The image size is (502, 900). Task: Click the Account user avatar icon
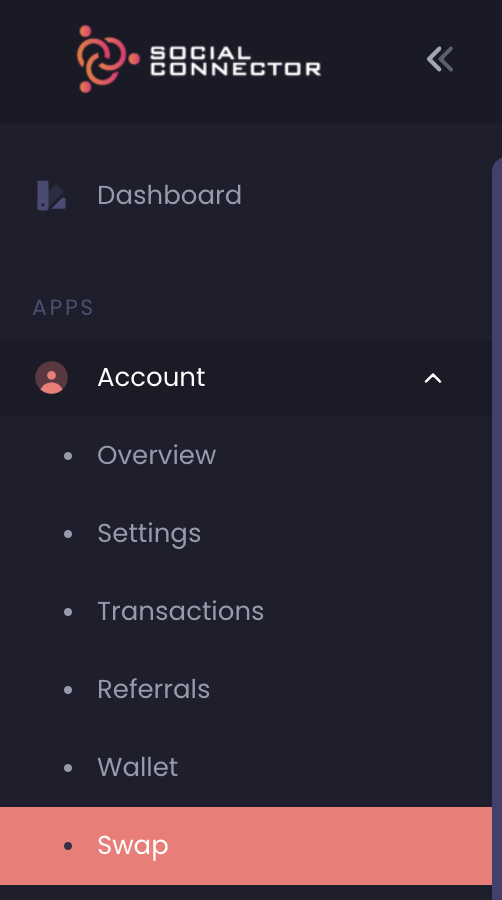(52, 377)
